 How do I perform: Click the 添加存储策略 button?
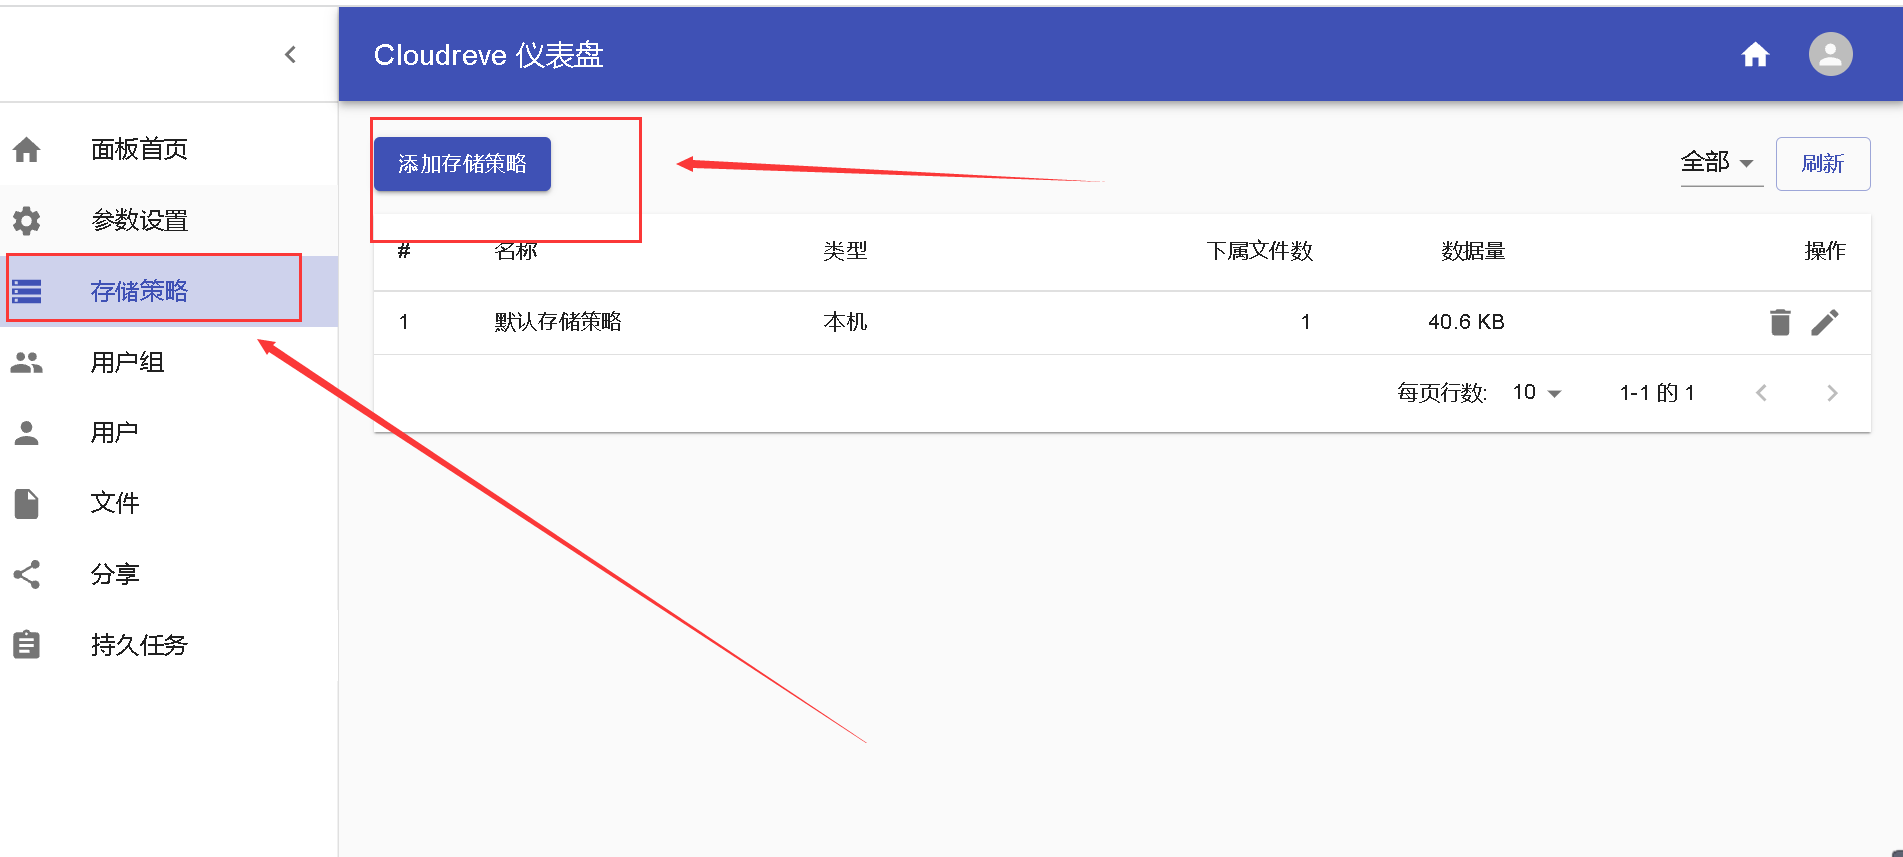click(x=462, y=164)
